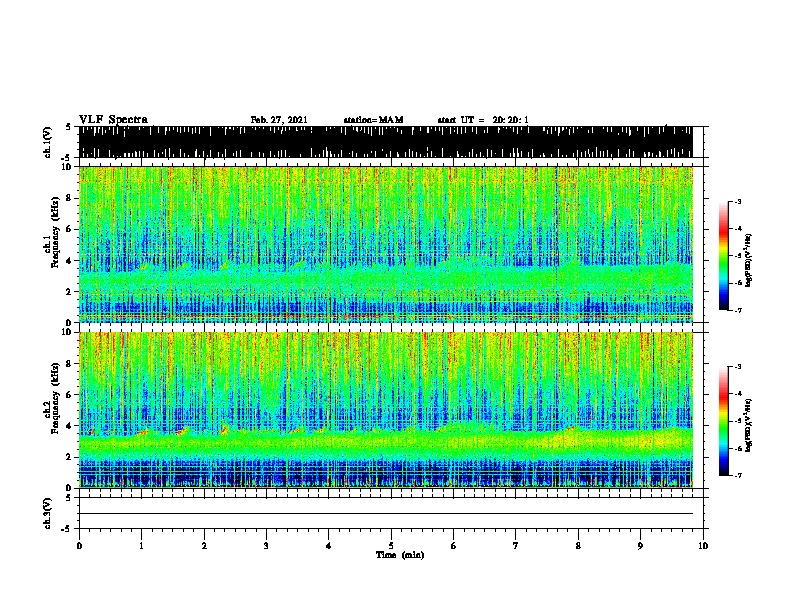
Task: Select the date text "Feb. 27, 2021"
Action: pos(279,120)
